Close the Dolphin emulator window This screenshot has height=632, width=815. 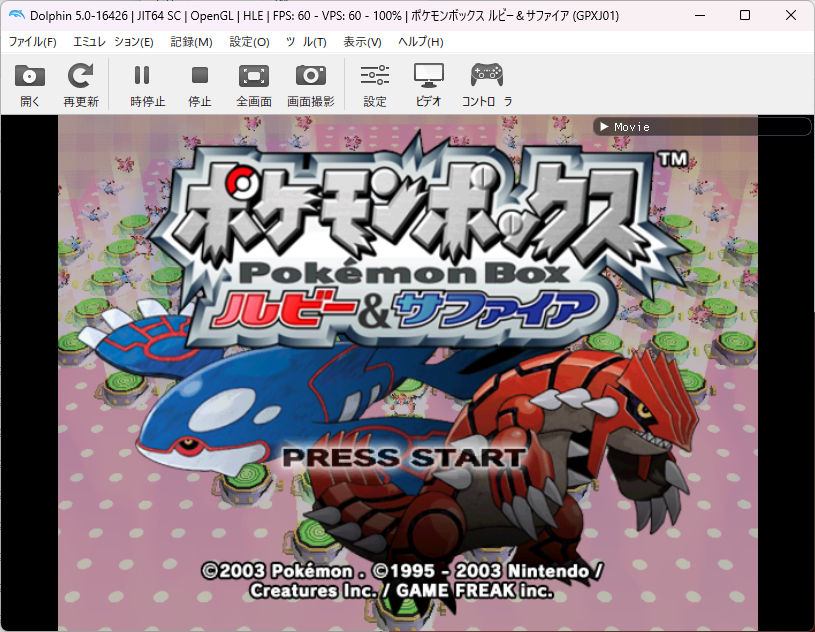coord(791,15)
